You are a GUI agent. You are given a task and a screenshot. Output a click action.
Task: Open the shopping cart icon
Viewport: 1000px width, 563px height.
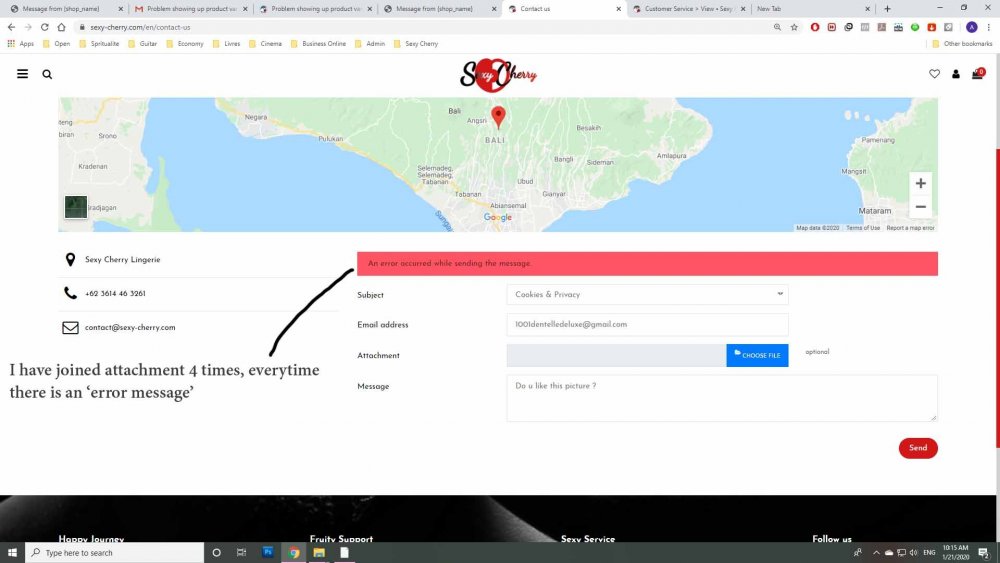click(977, 74)
